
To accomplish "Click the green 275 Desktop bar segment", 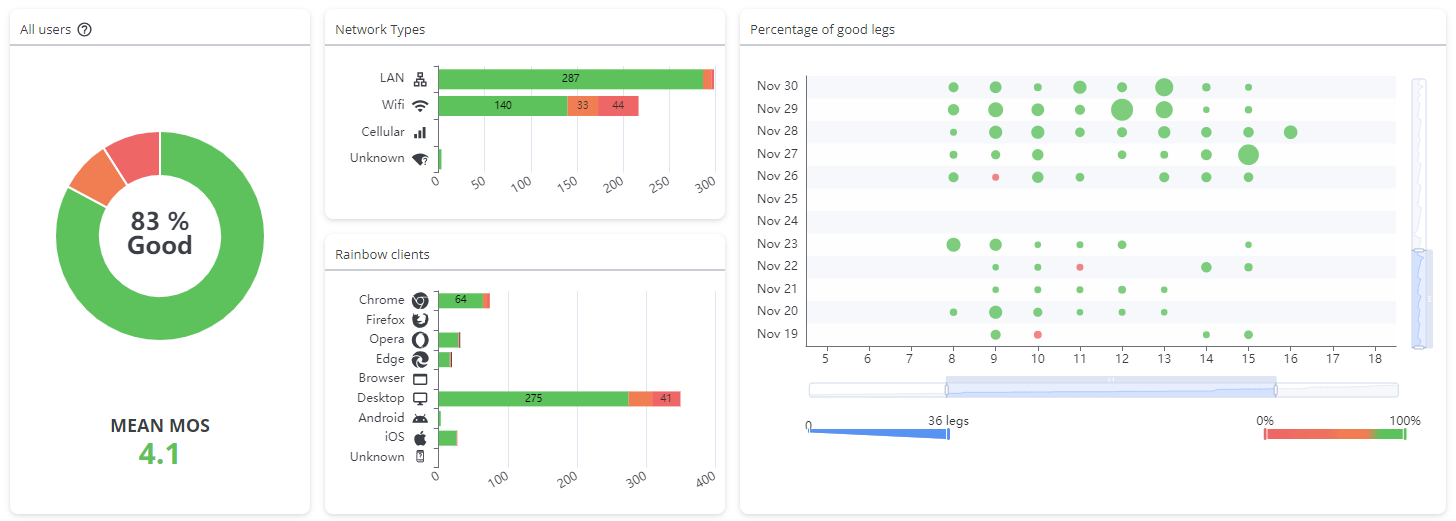I will pos(533,399).
